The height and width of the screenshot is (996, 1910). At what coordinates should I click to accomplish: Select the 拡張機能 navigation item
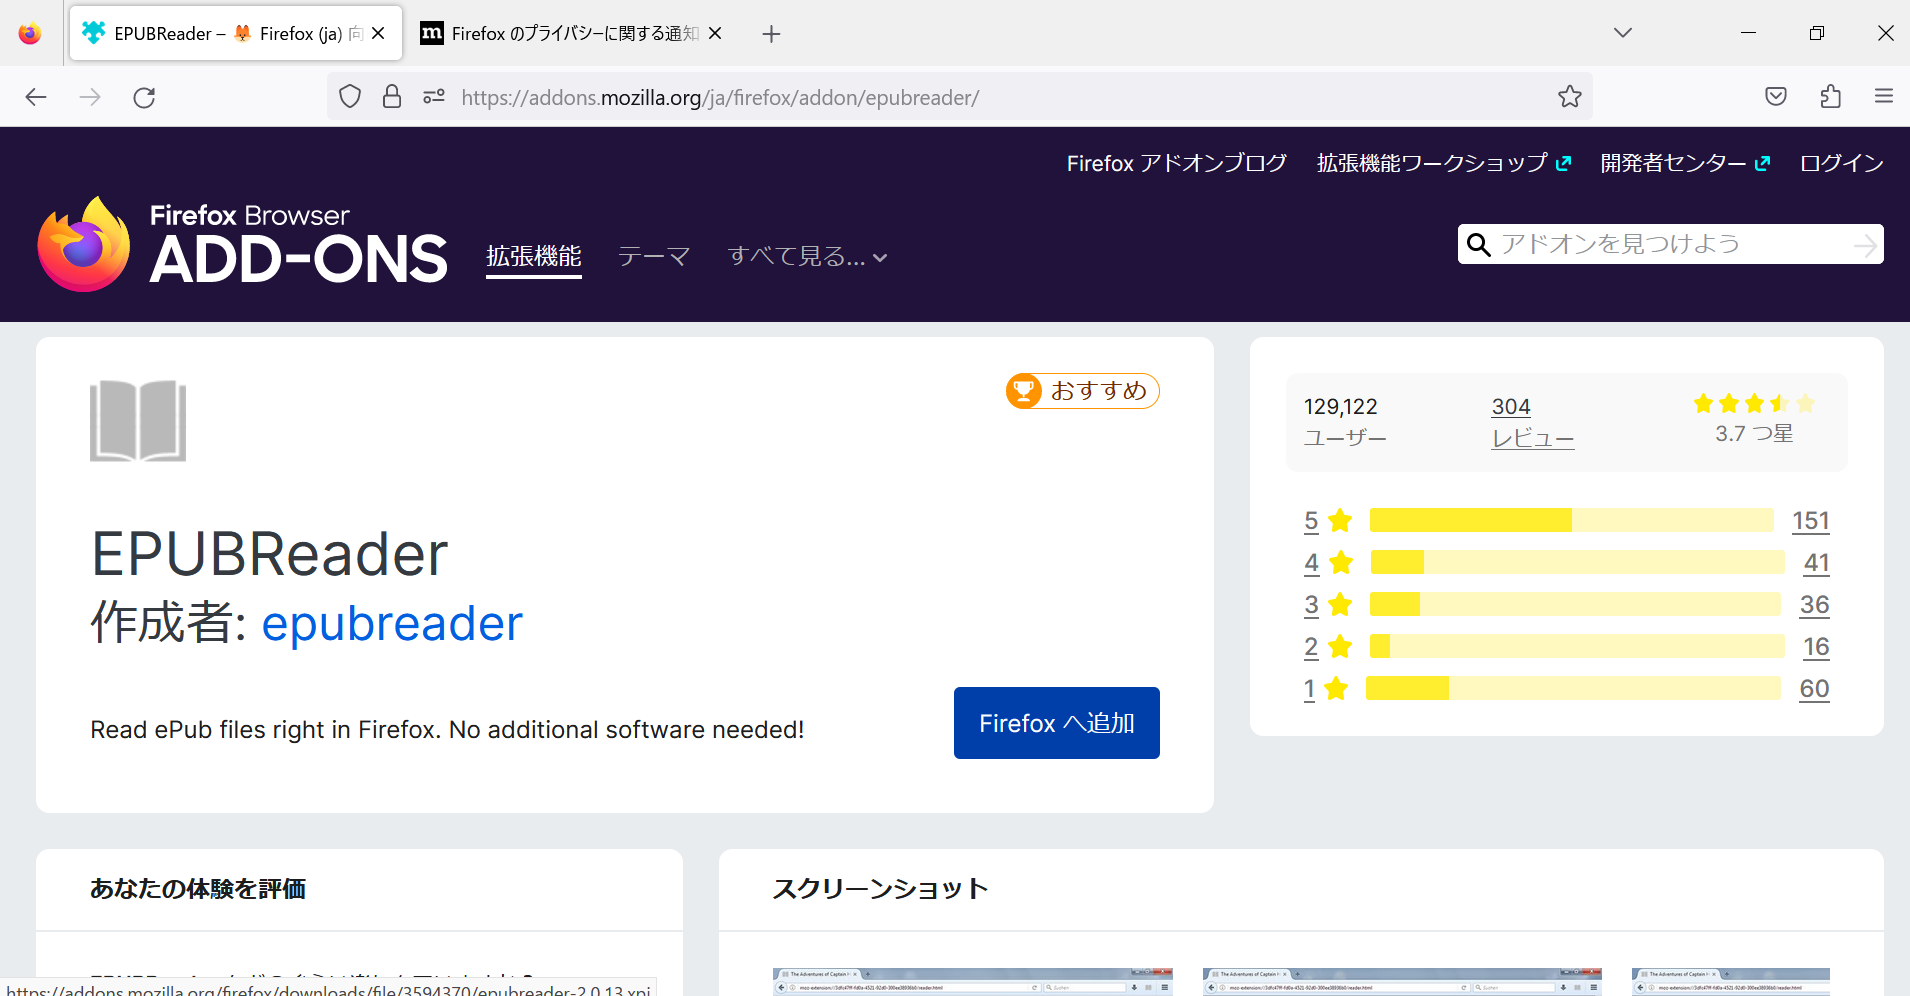[533, 256]
